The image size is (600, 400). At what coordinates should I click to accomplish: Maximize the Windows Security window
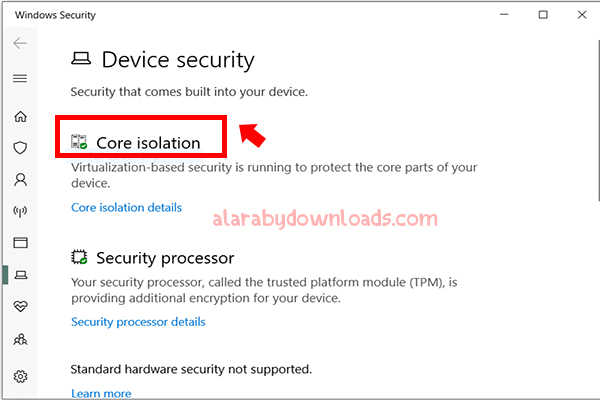[x=543, y=15]
